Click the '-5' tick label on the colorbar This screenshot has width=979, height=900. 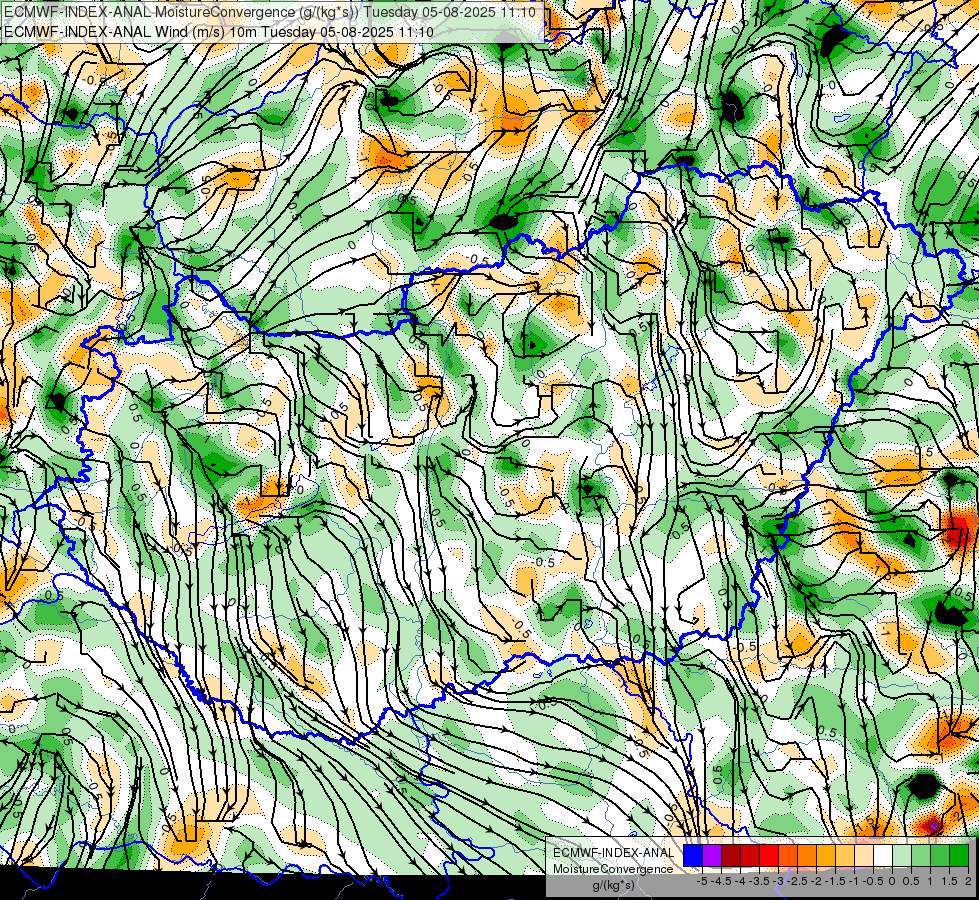(702, 881)
